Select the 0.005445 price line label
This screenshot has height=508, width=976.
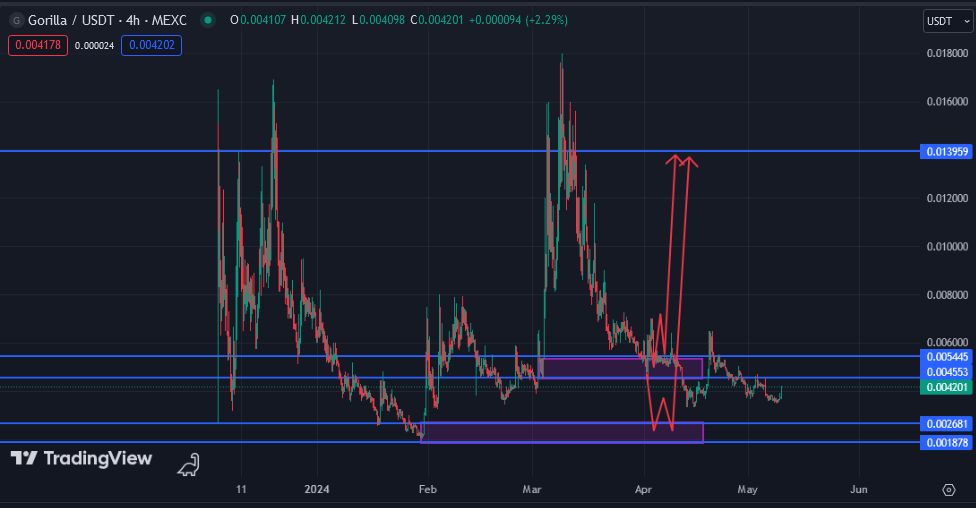point(947,357)
